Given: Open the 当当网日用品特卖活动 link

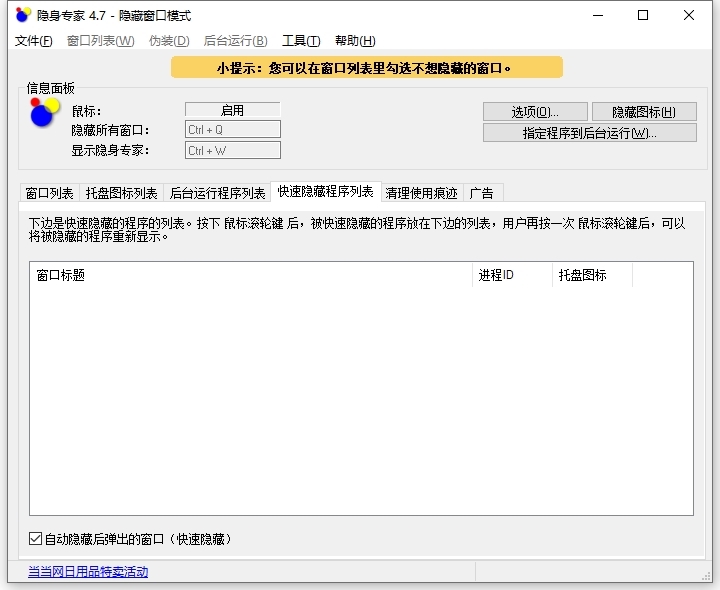Looking at the screenshot, I should pyautogui.click(x=88, y=572).
